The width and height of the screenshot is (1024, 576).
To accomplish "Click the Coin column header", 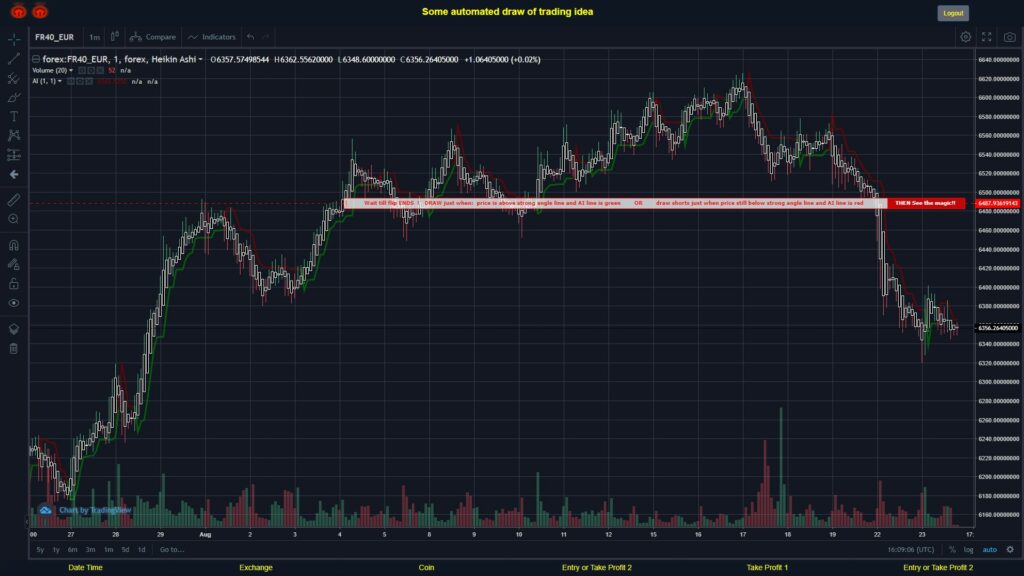I will [426, 568].
